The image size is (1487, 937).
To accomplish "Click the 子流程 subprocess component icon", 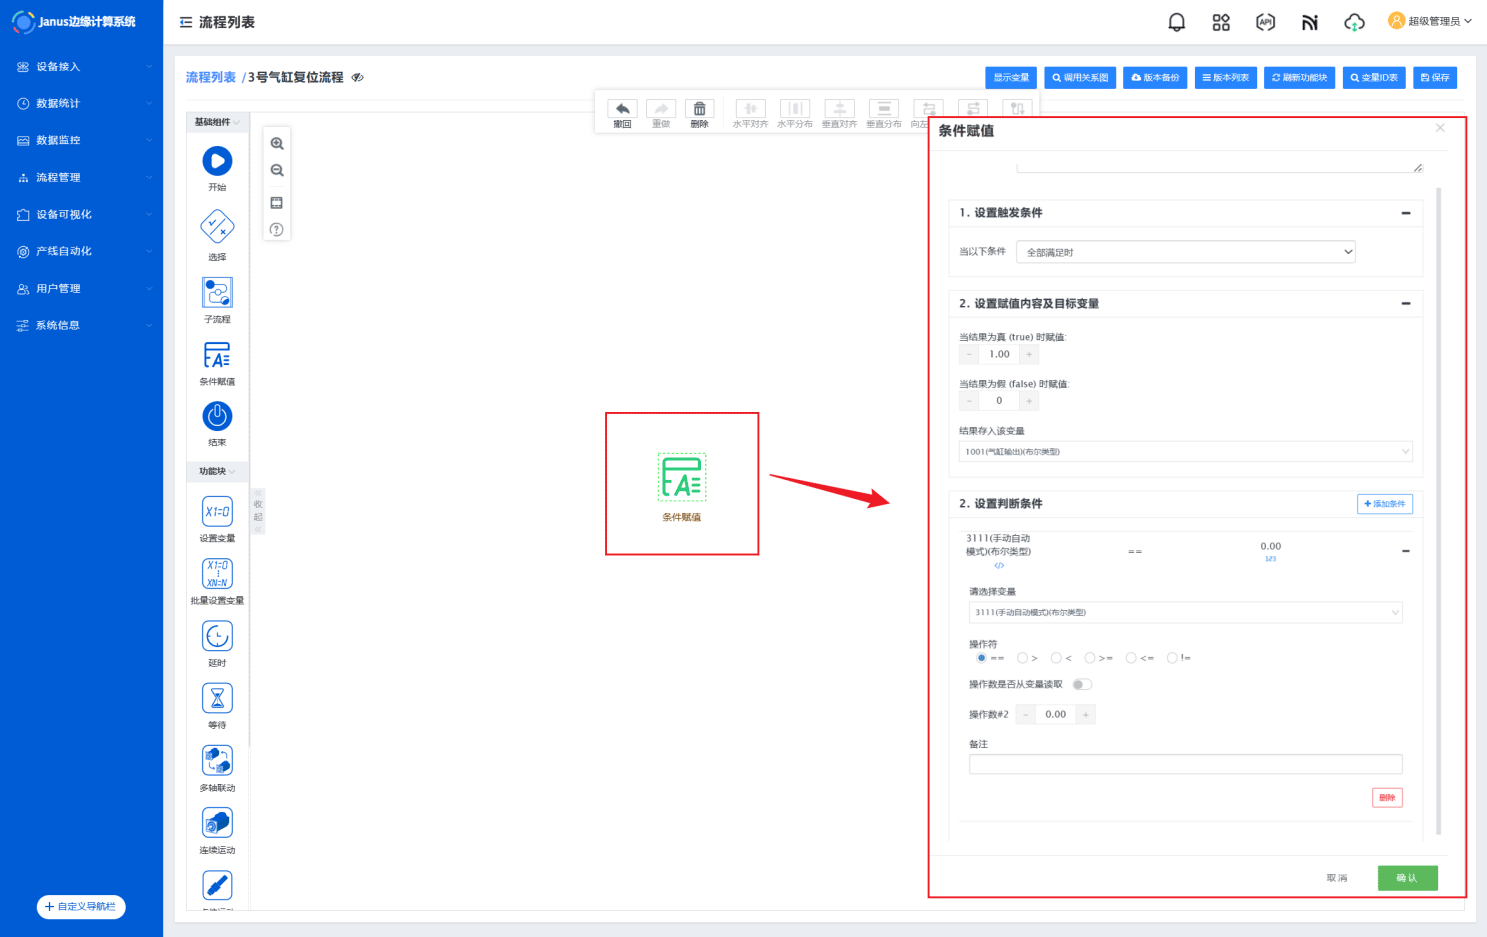I will (217, 293).
